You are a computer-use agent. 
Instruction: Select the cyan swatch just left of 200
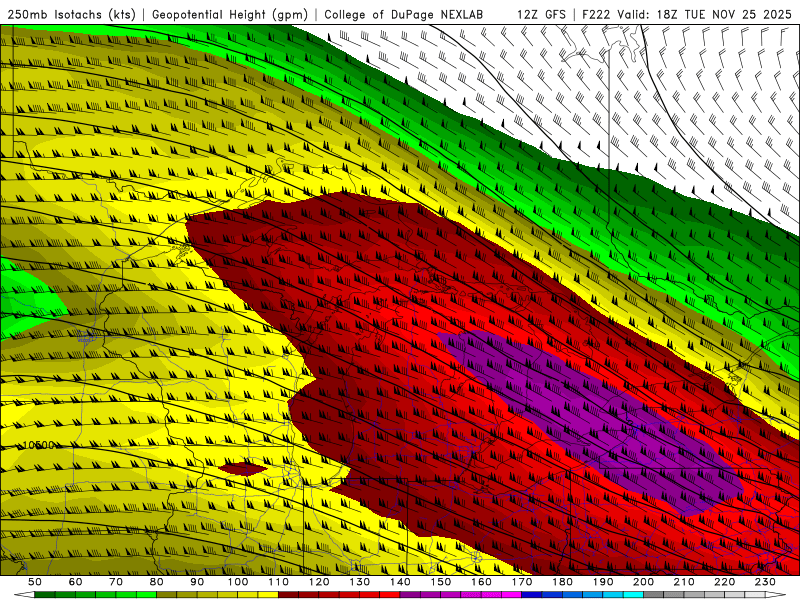pos(634,595)
